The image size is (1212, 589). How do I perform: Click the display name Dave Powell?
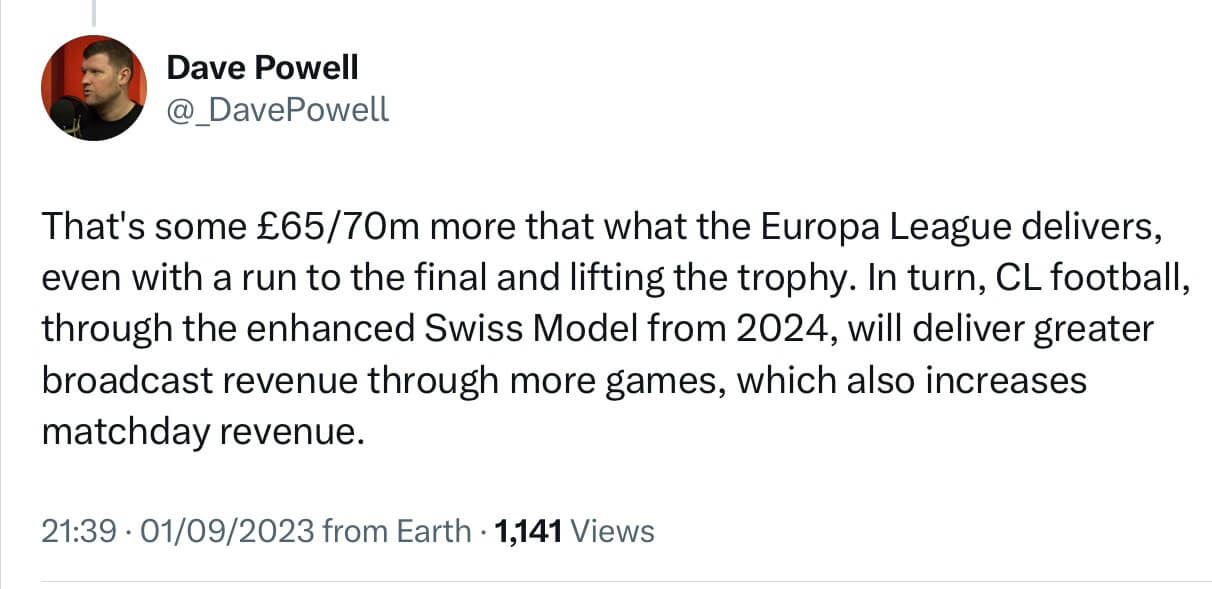click(262, 68)
